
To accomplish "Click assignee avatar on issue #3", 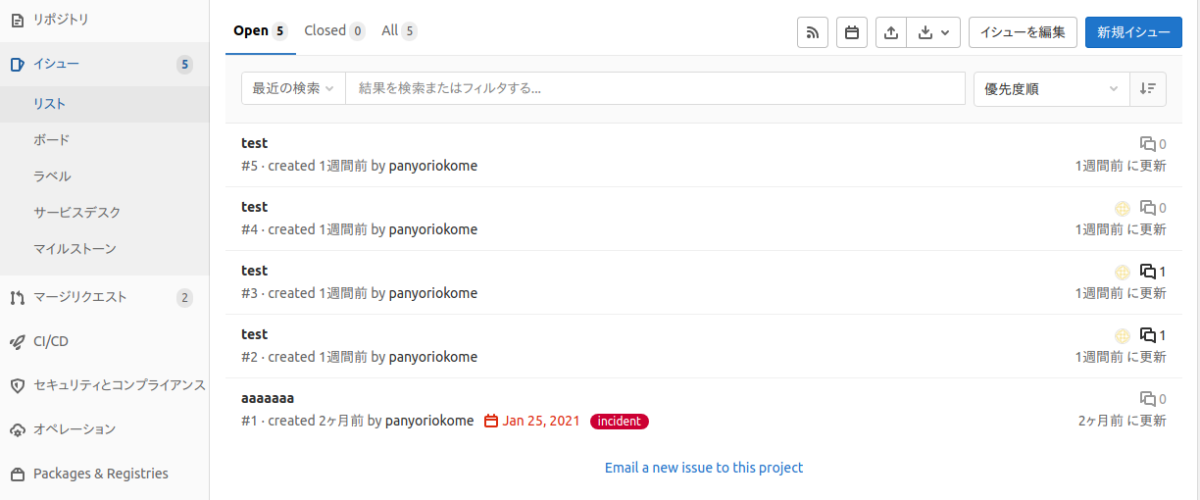I will tap(1122, 272).
